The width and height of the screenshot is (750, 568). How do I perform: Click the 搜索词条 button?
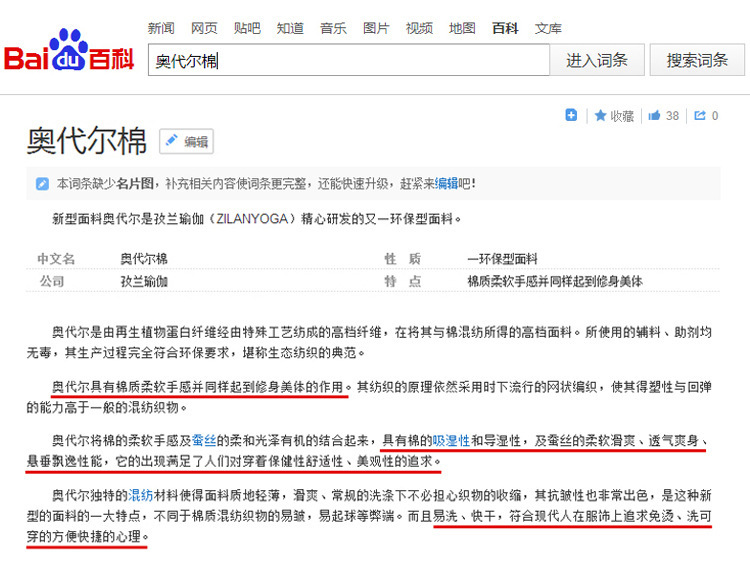point(697,60)
